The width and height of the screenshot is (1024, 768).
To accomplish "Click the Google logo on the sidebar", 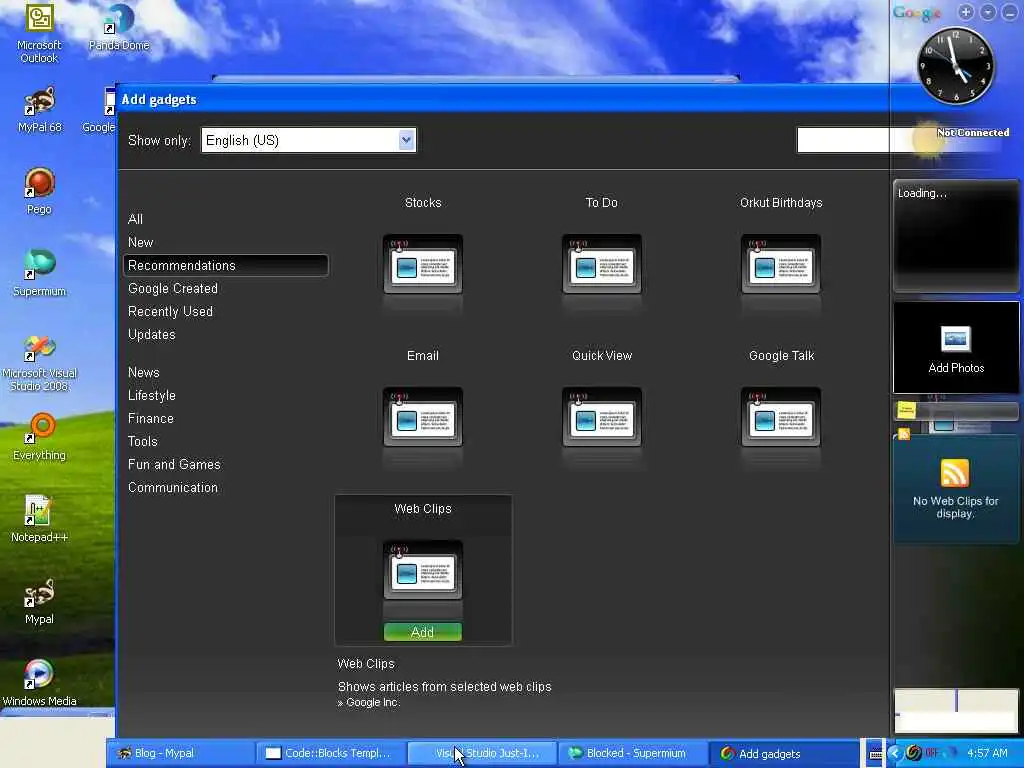I will pos(916,12).
